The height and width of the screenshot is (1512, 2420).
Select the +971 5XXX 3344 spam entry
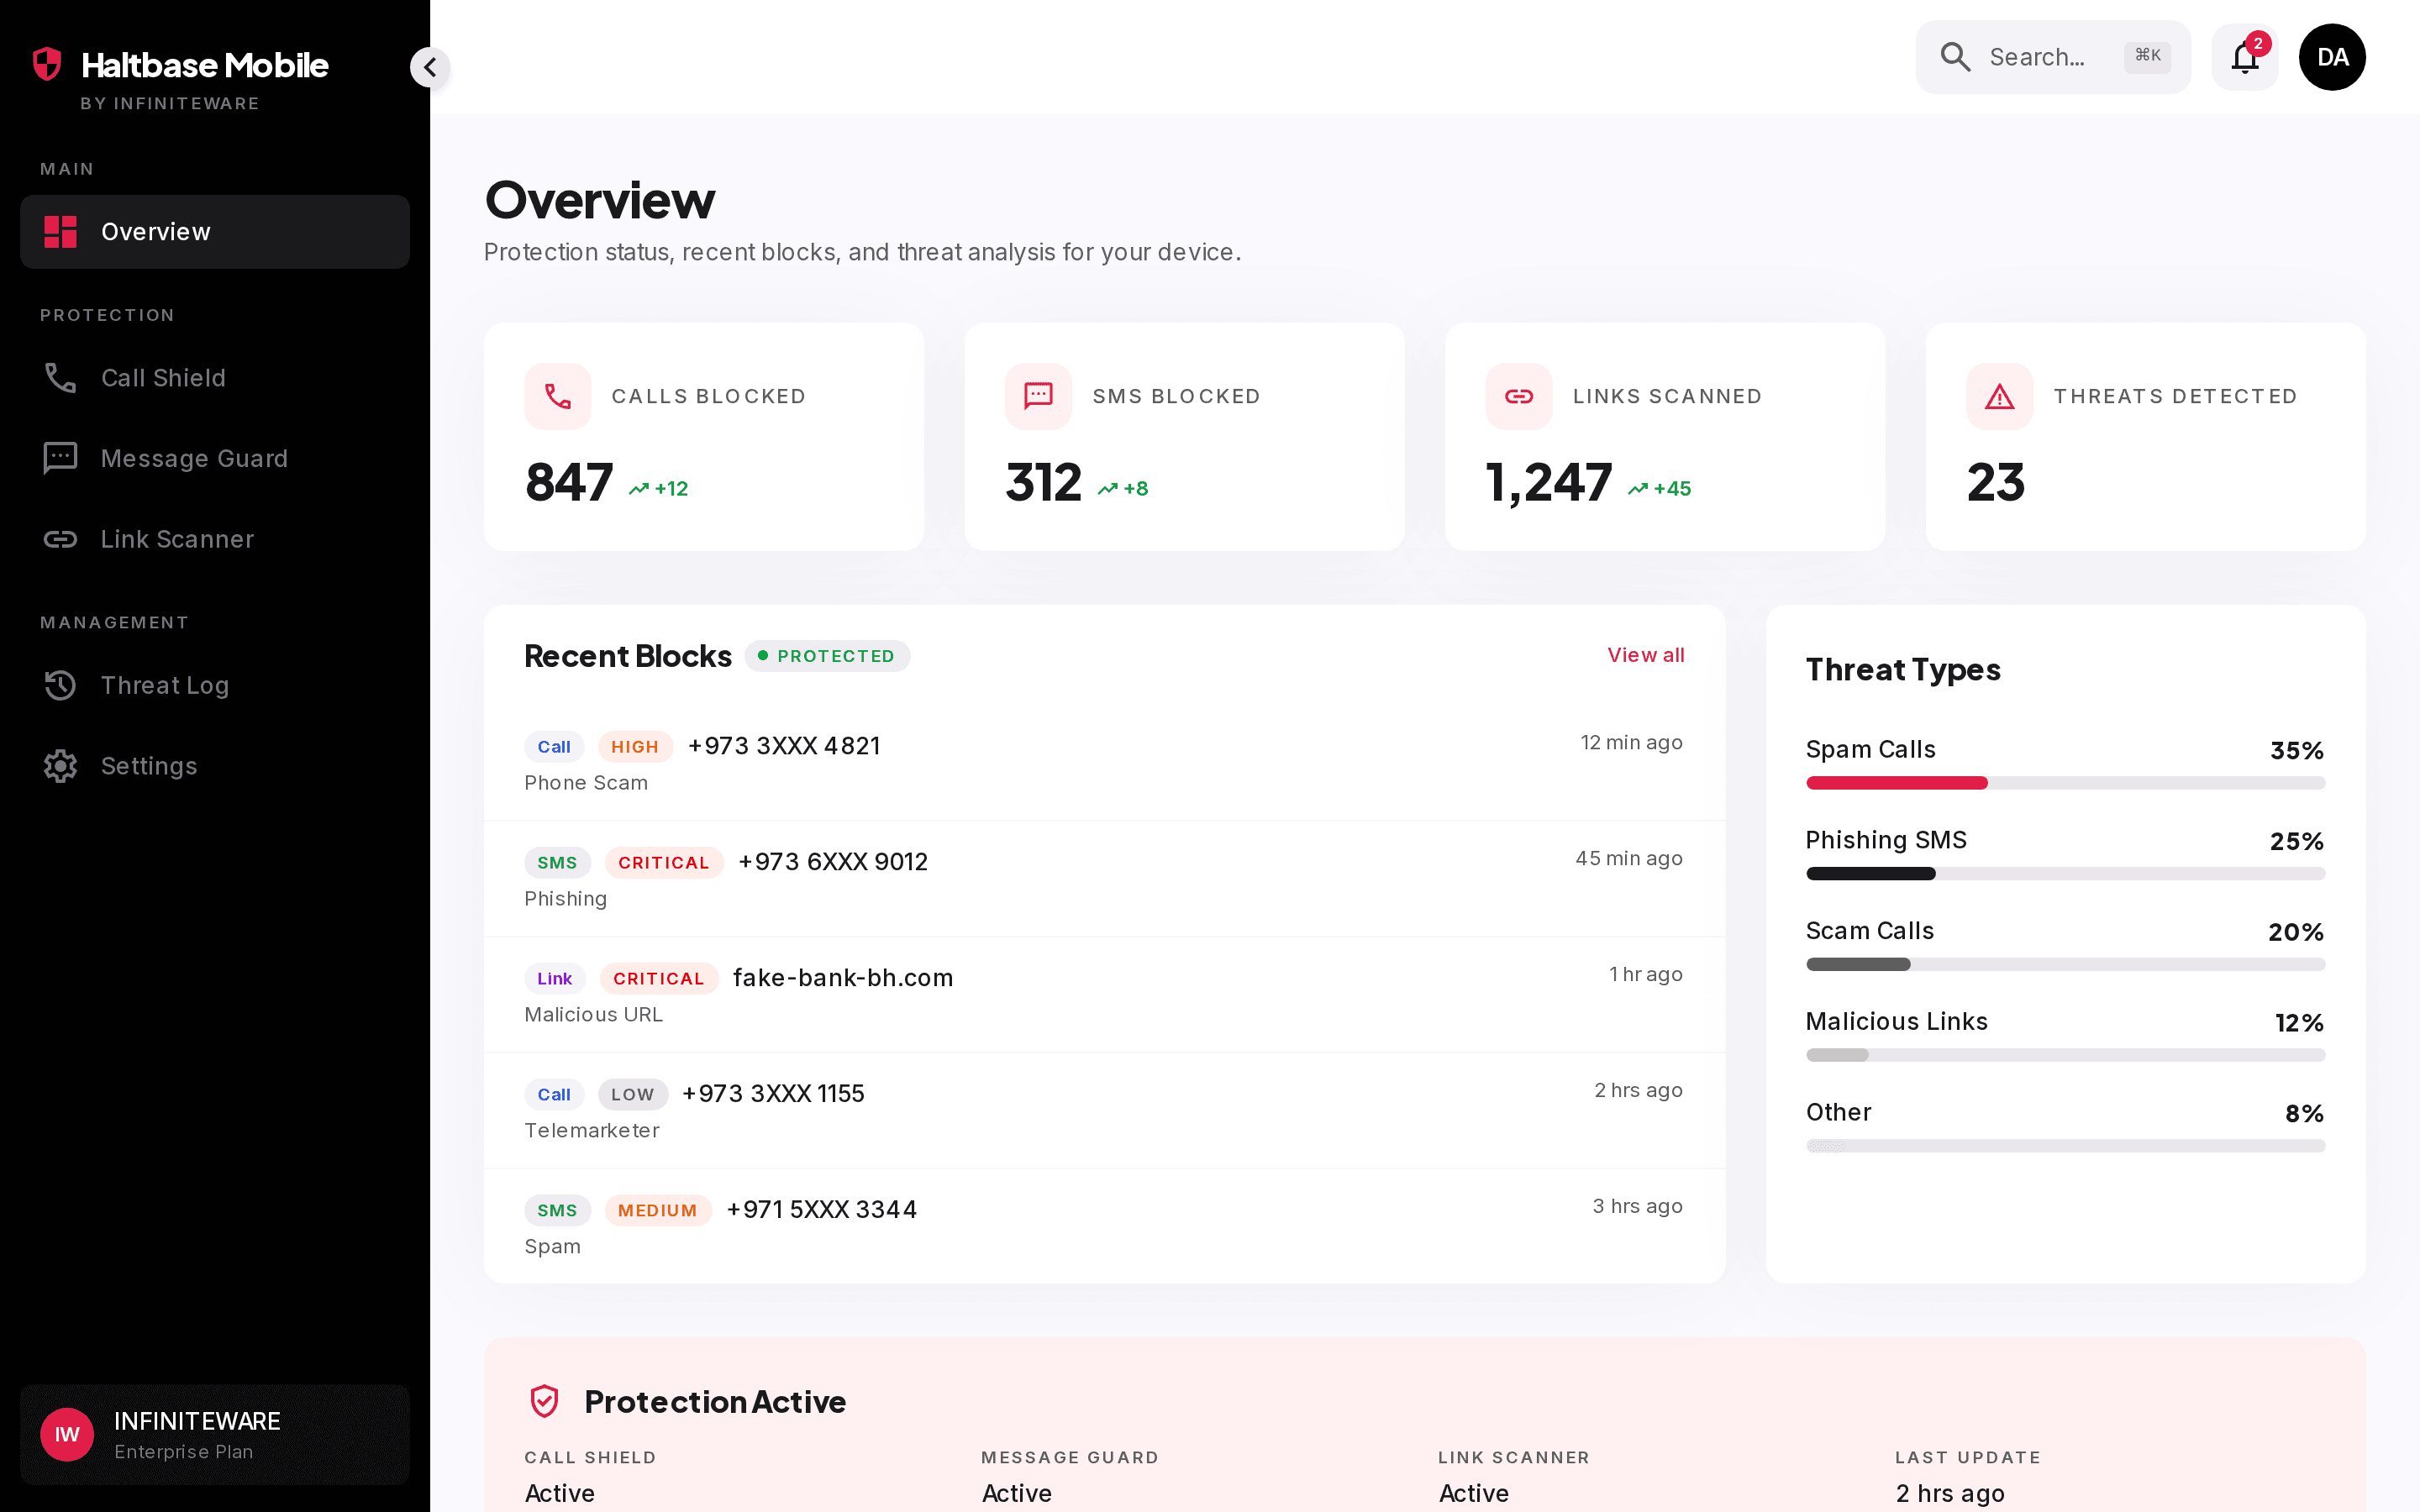[1104, 1226]
